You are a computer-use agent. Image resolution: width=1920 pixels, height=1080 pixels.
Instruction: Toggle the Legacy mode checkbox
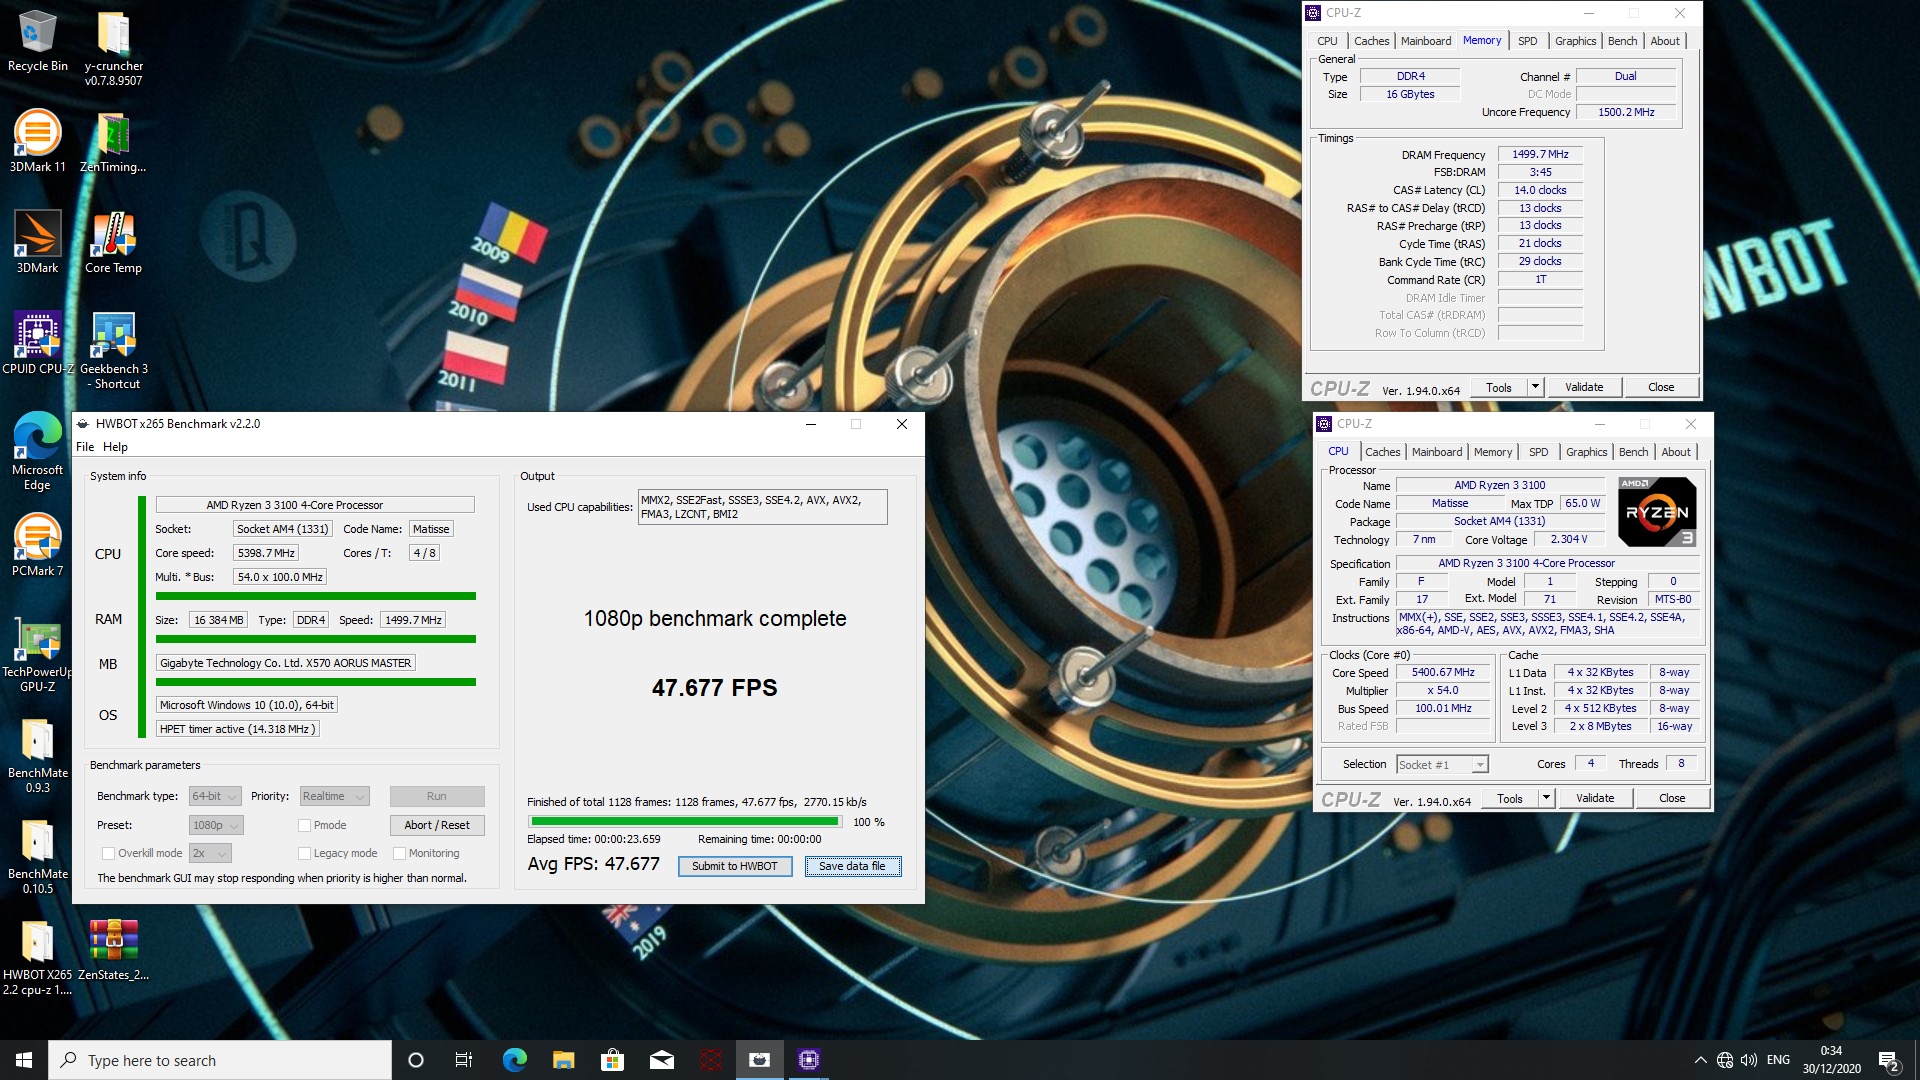(x=304, y=854)
